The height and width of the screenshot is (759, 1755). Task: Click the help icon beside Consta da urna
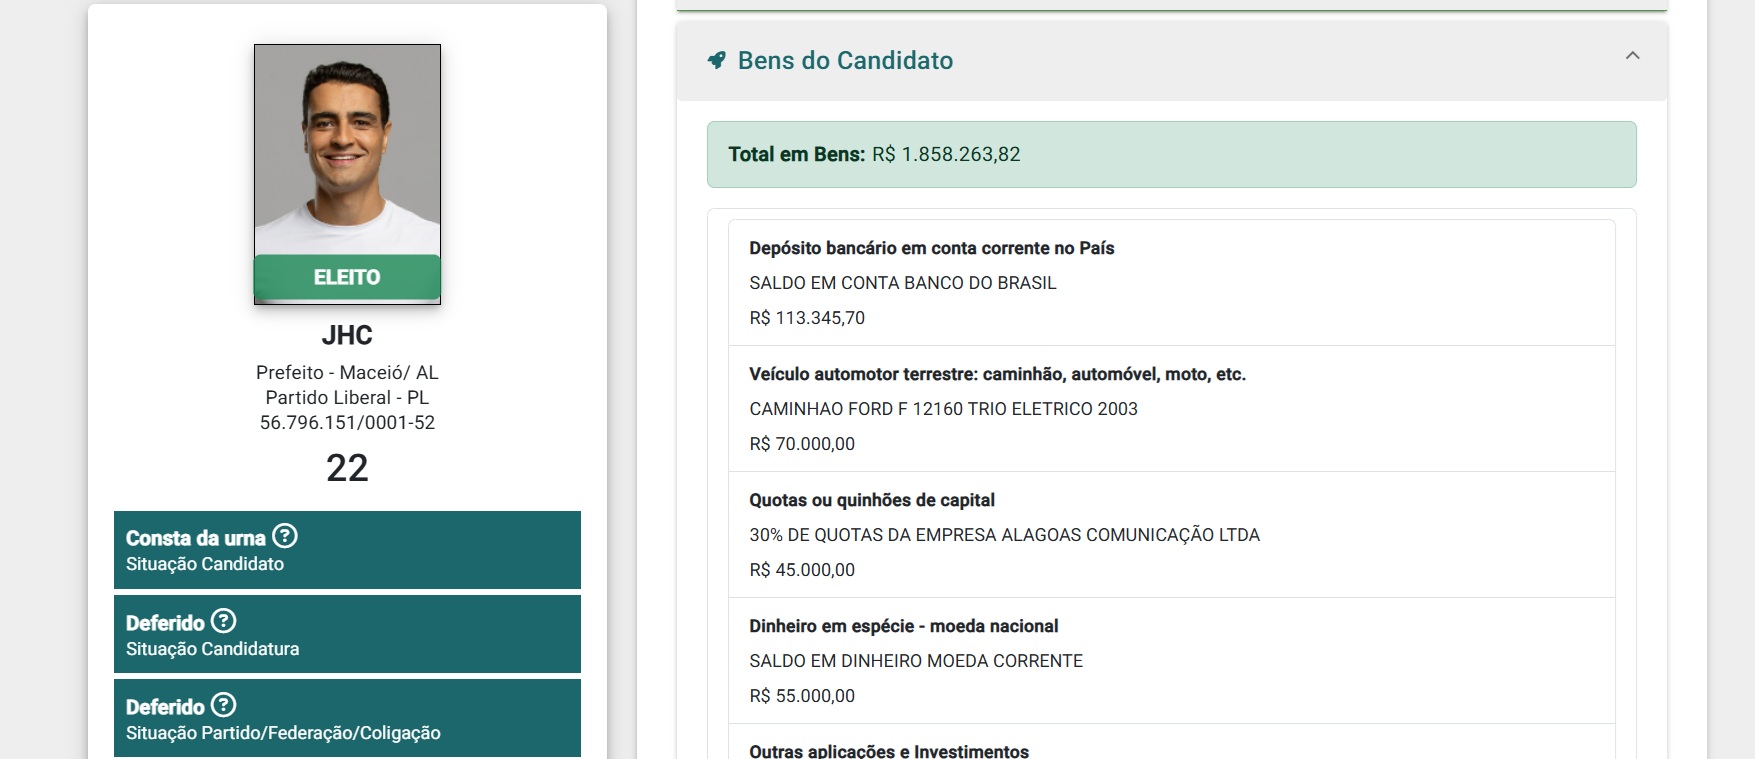[285, 537]
